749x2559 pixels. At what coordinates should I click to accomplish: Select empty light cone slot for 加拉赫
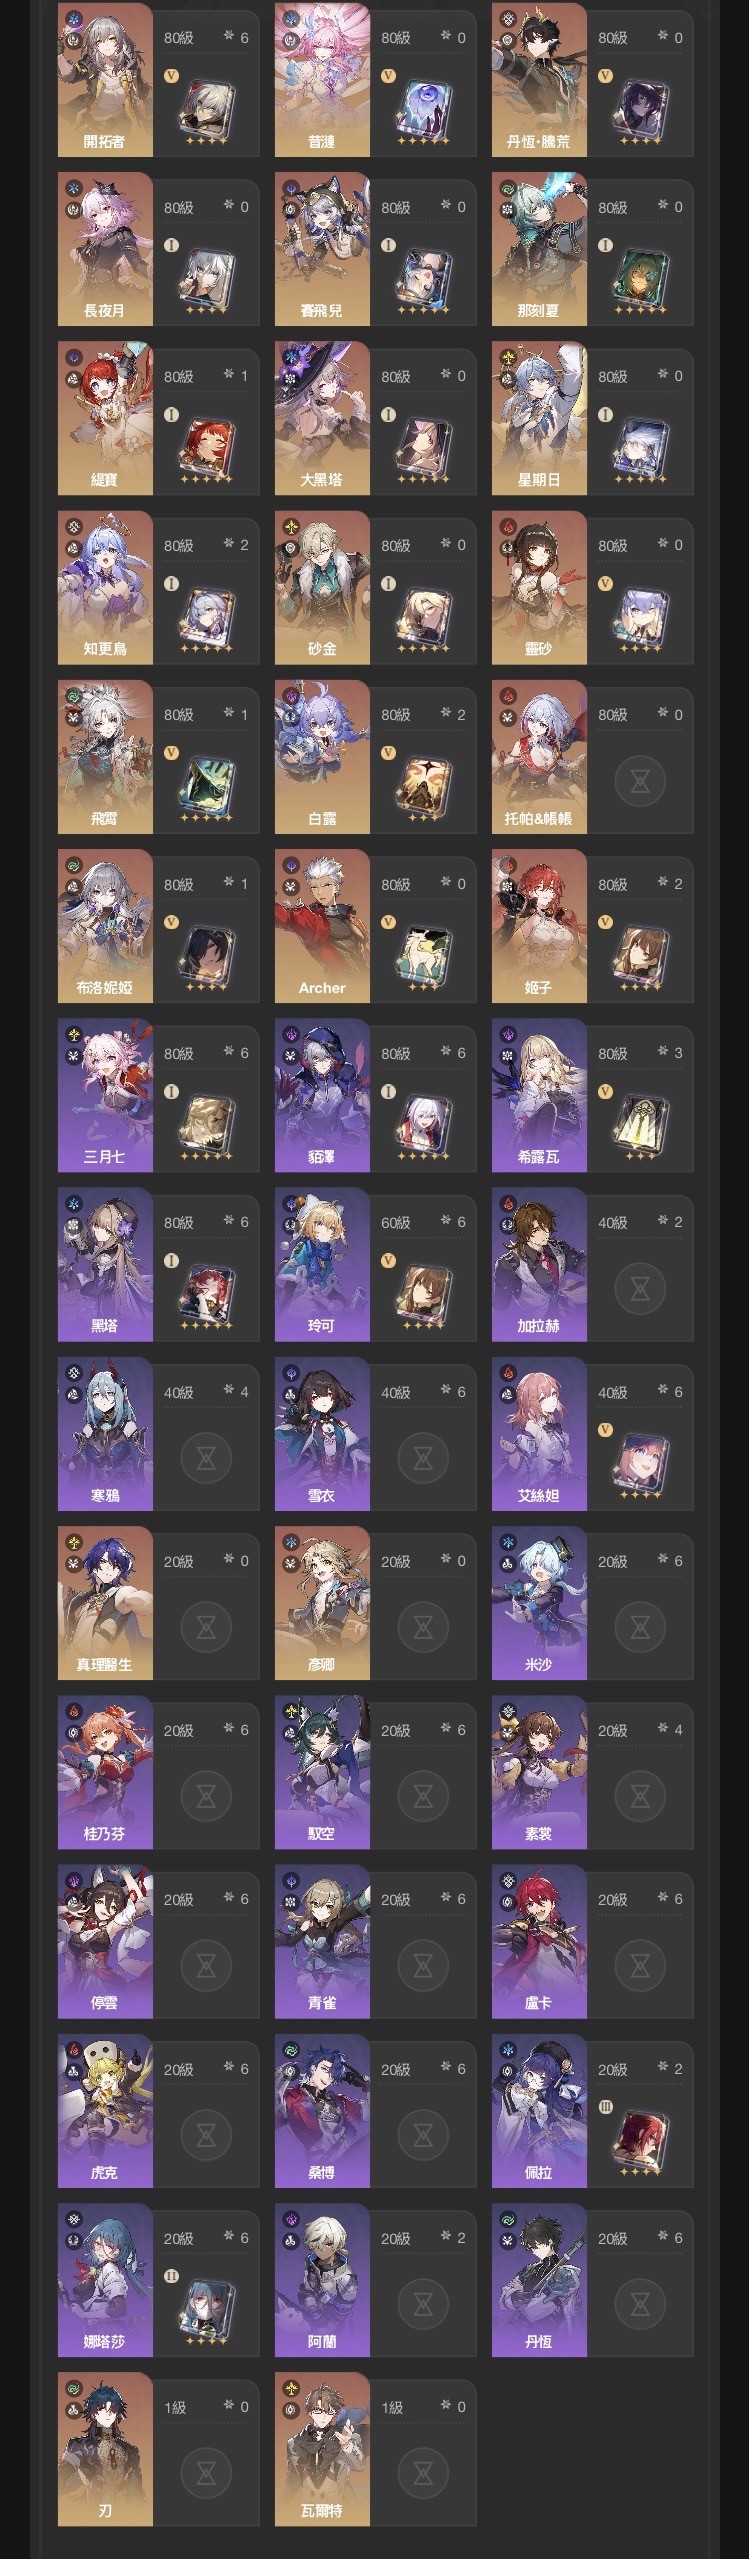click(x=640, y=1290)
